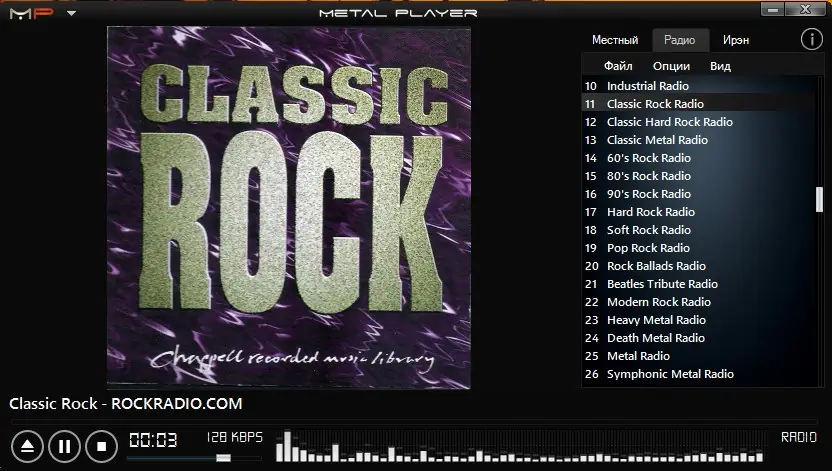
Task: Select Soft Rock Radio station
Action: pos(698,230)
